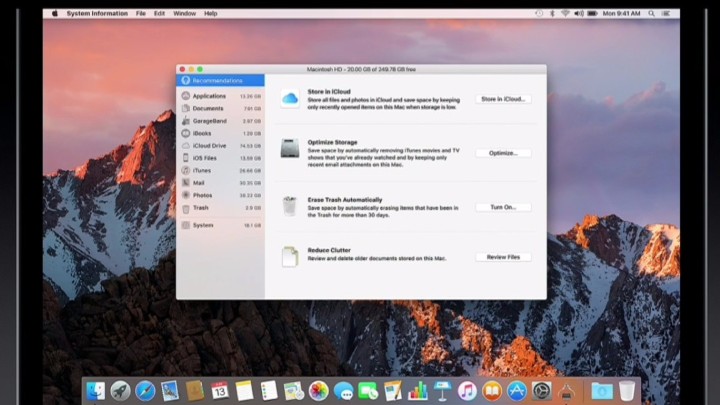Open the Downloads folder in Dock

click(x=602, y=391)
